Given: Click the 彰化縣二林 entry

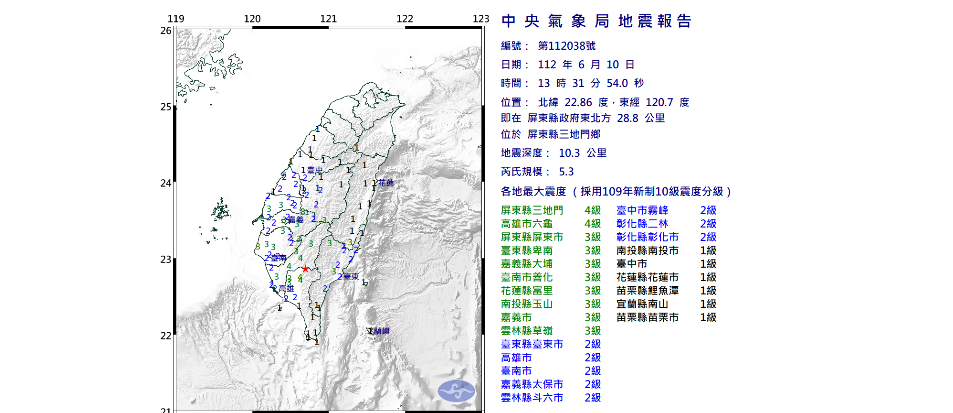Looking at the screenshot, I should click(667, 224).
